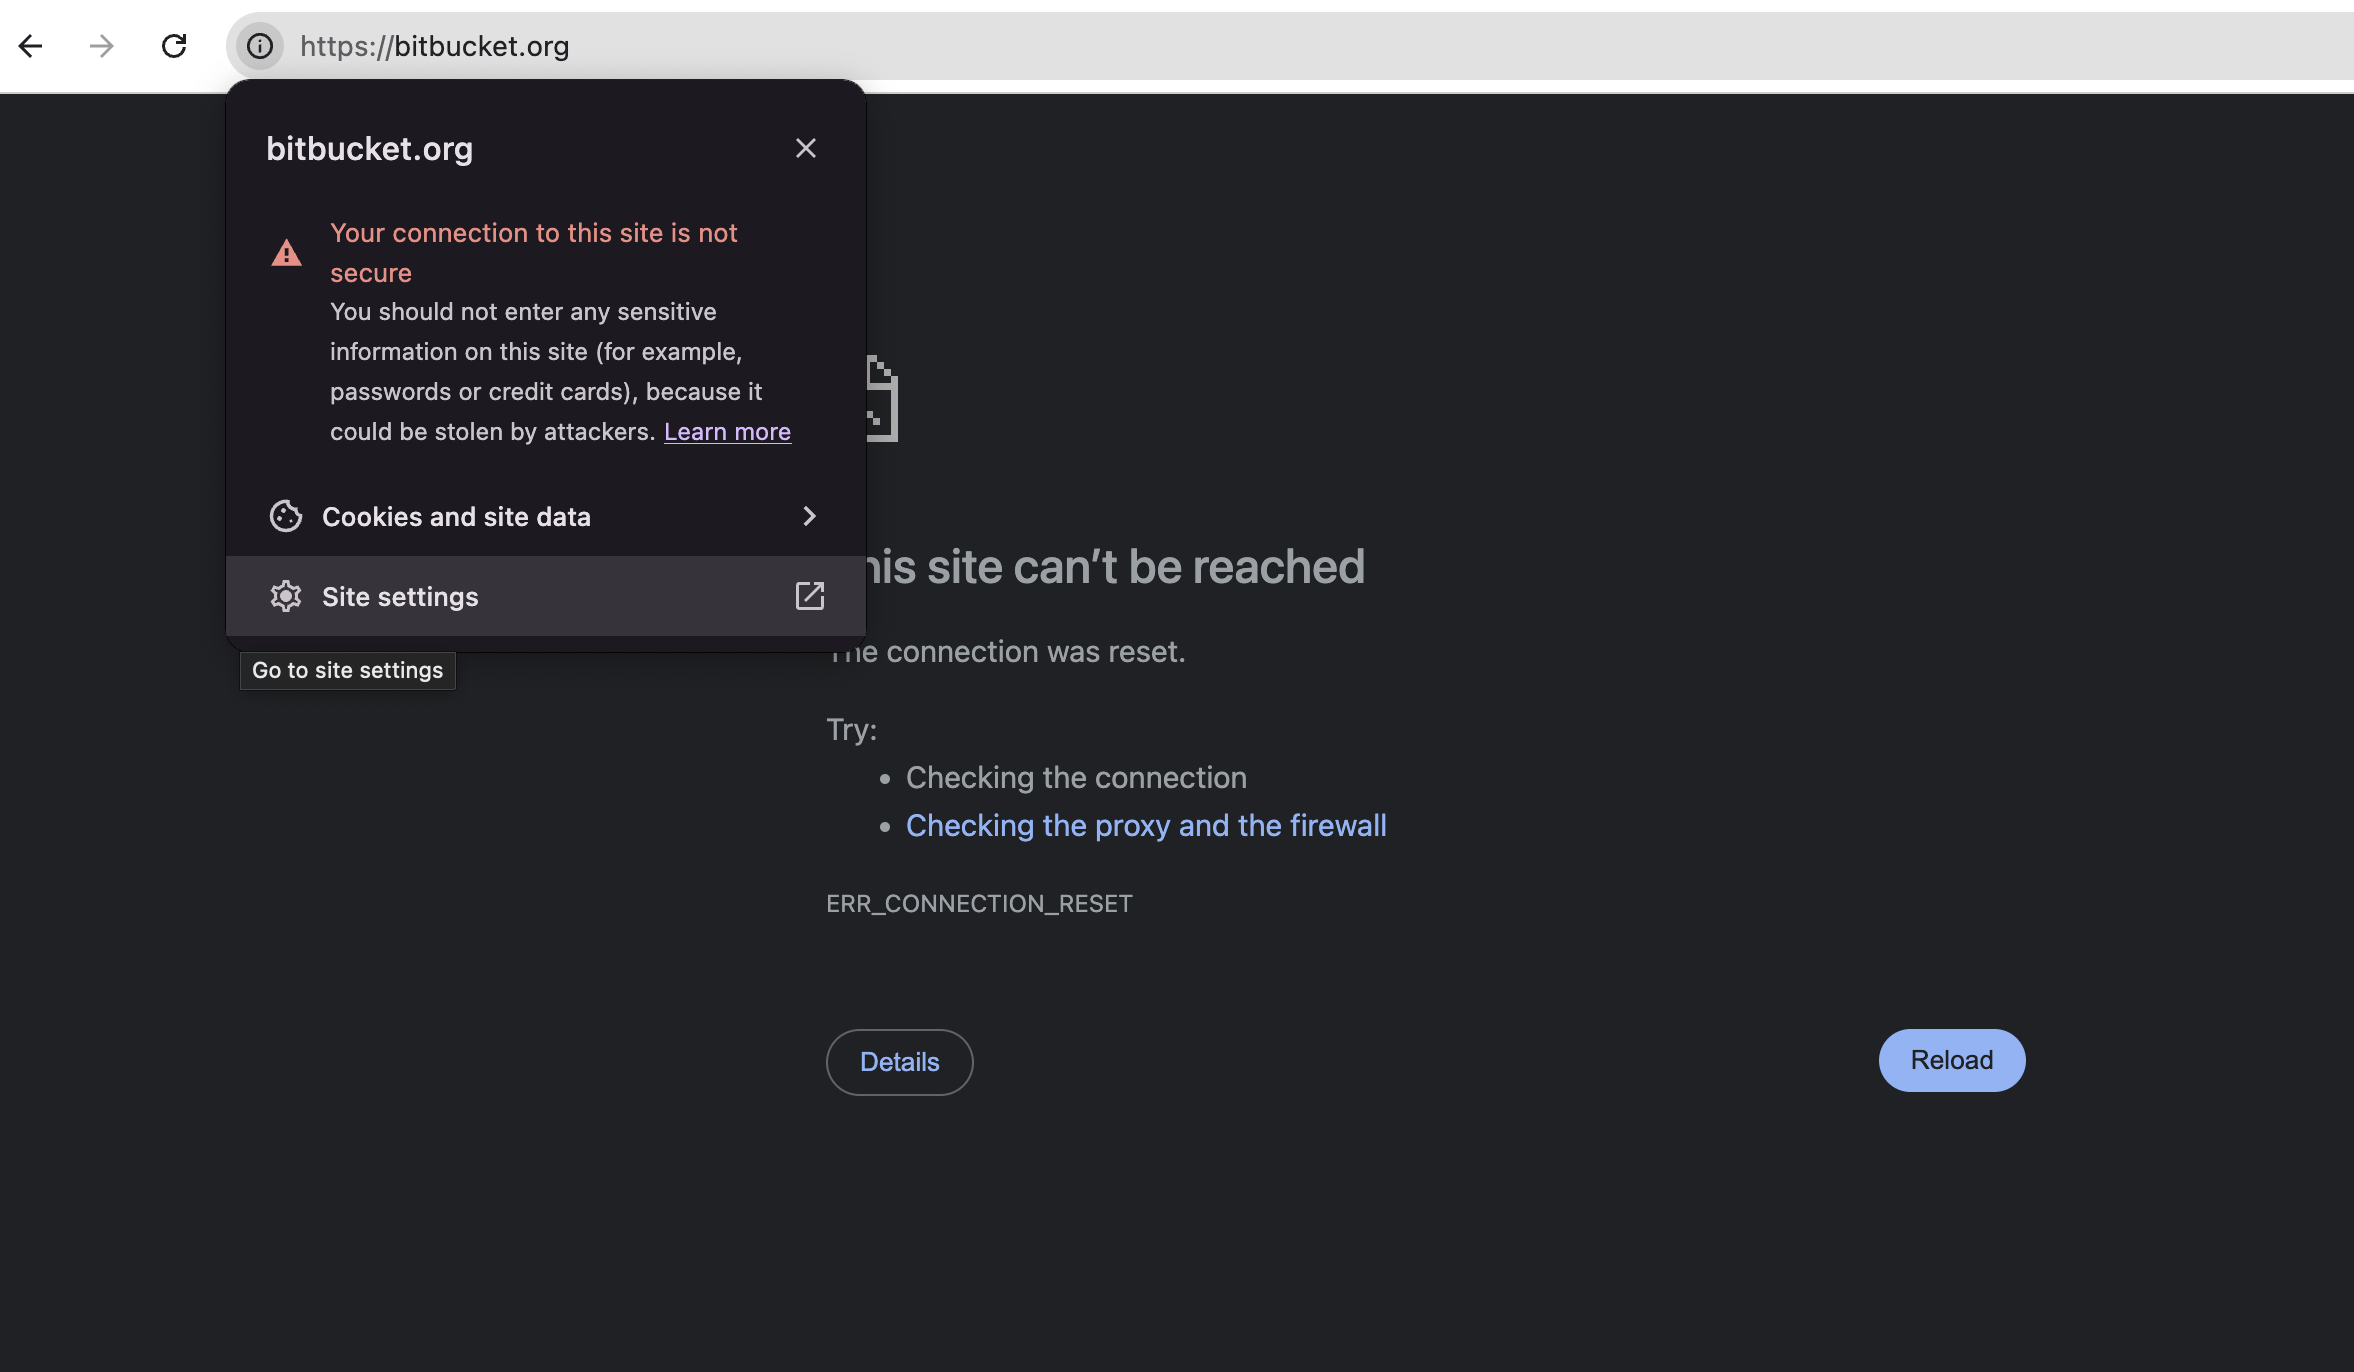Click the red warning triangle icon
Screen dimensions: 2354x1372
point(287,253)
